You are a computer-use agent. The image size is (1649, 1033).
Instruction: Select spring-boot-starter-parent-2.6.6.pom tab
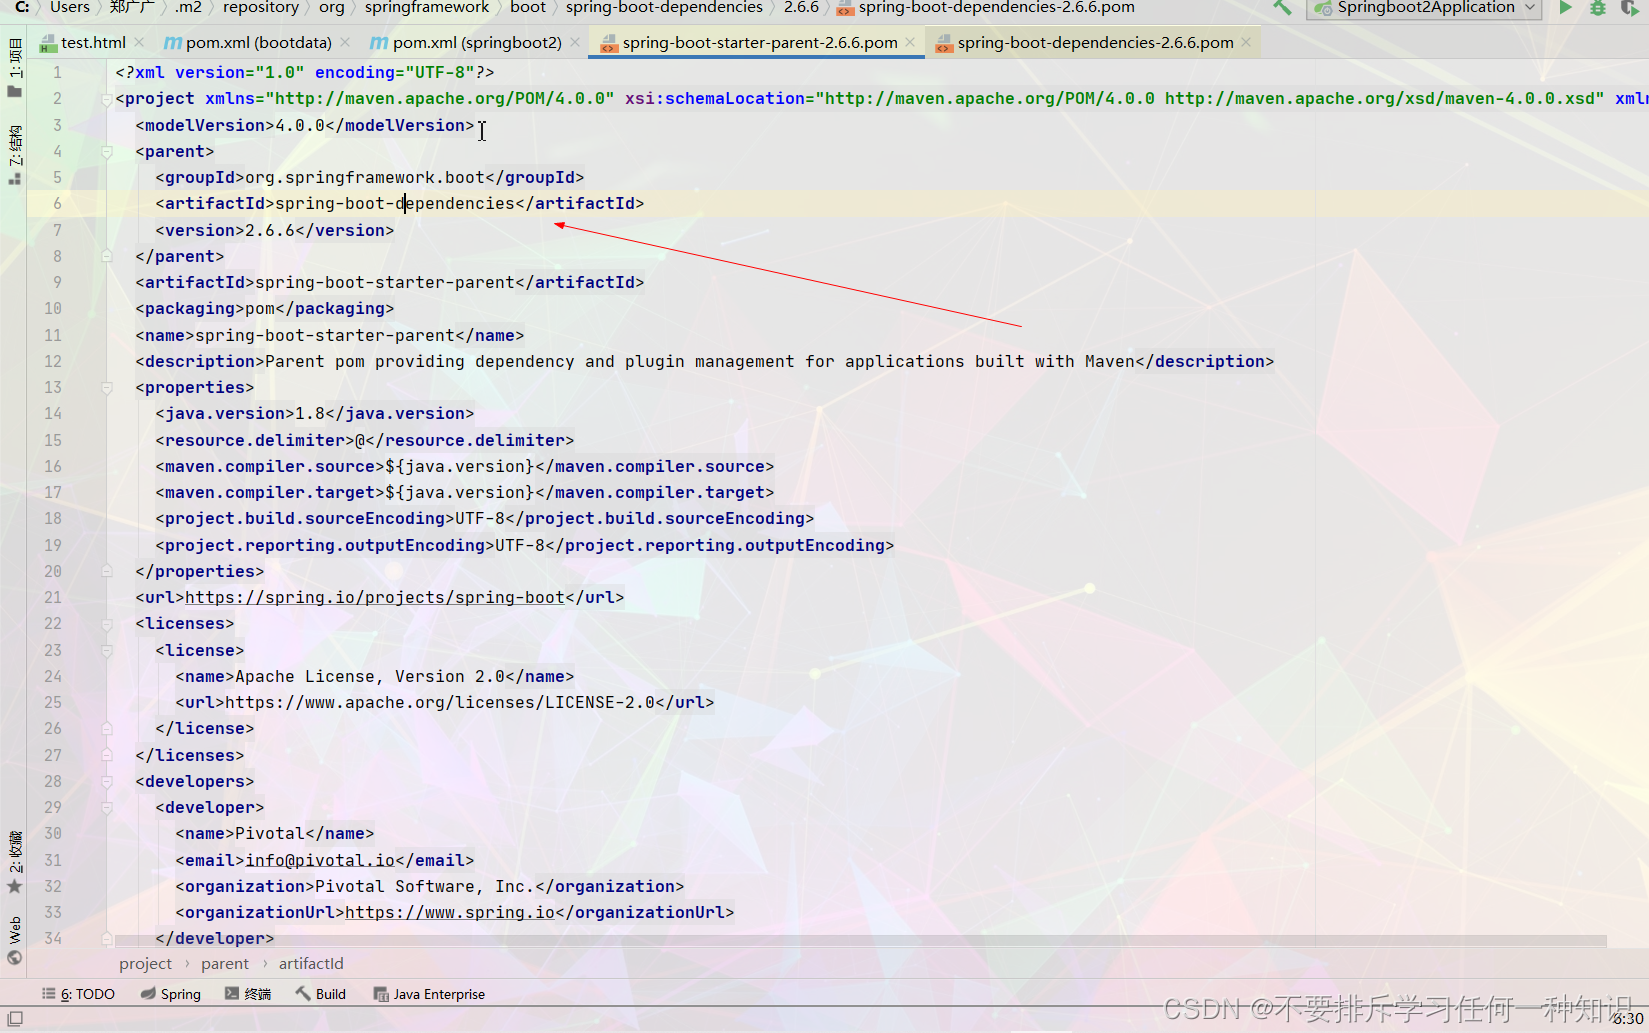coord(759,43)
